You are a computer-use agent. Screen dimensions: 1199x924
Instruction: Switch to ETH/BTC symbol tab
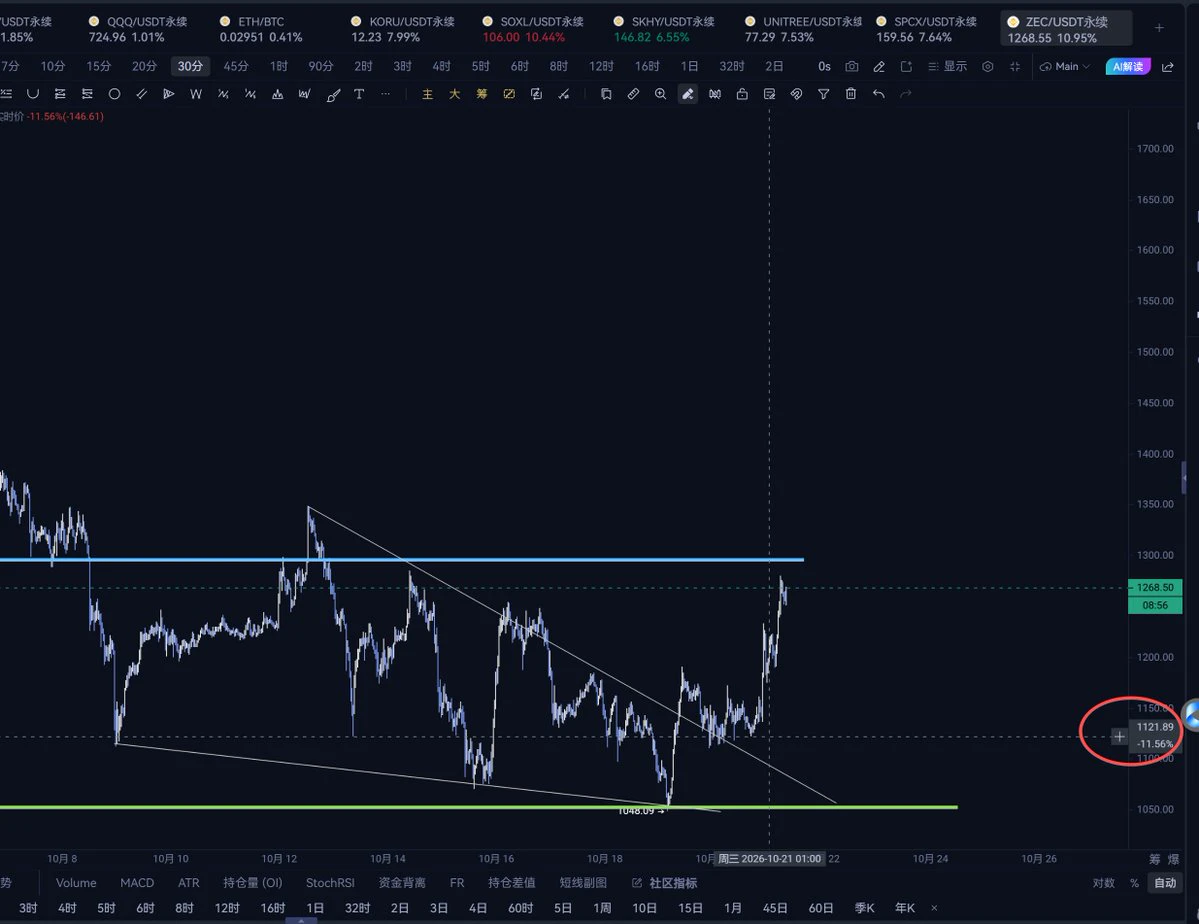(261, 29)
